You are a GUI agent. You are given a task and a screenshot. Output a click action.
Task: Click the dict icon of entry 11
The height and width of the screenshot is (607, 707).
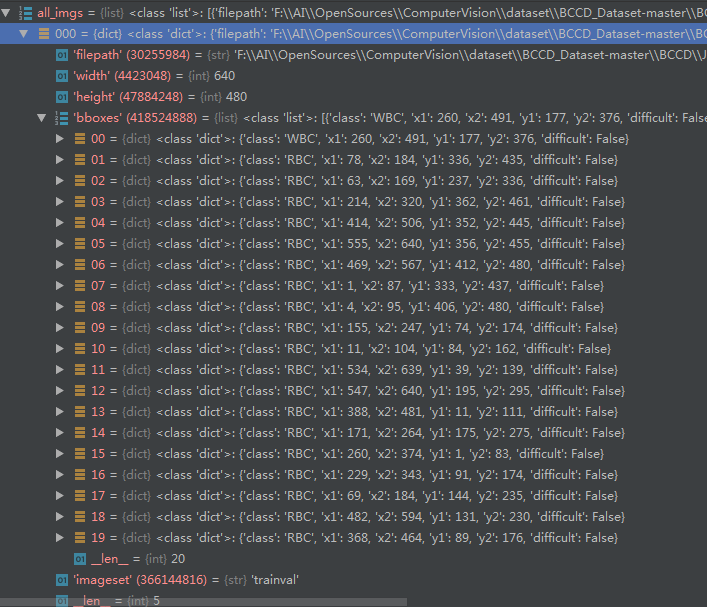(80, 369)
